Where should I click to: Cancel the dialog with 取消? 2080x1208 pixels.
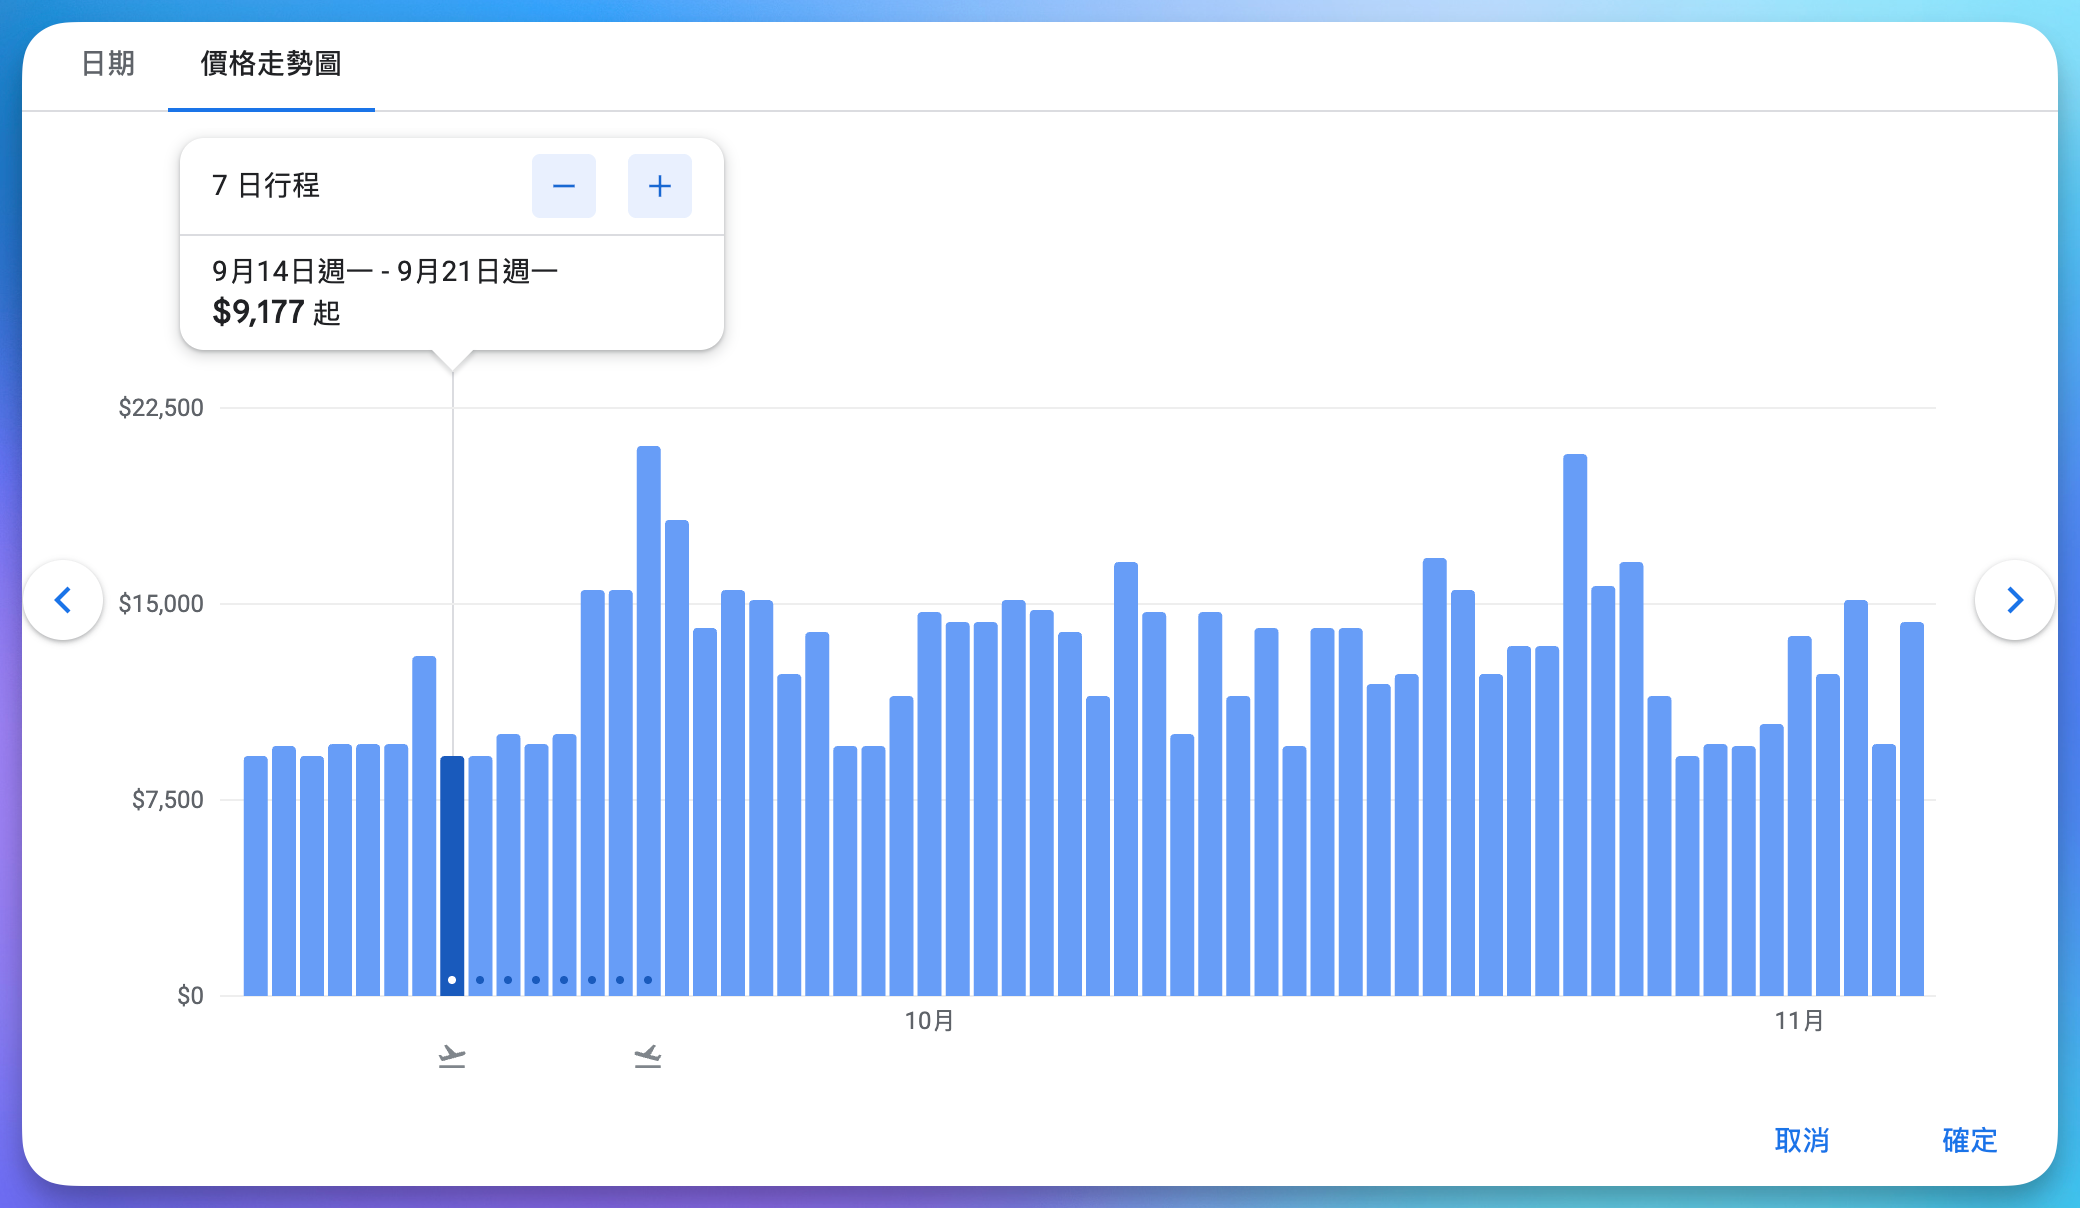pos(1802,1140)
